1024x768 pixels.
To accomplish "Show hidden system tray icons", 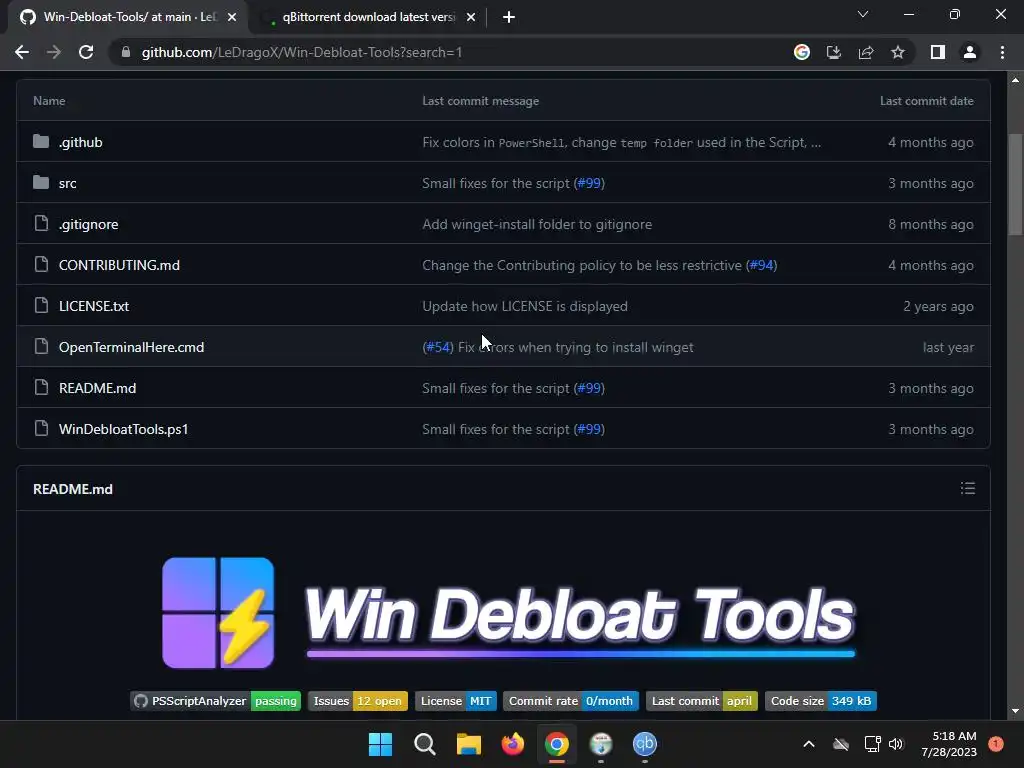I will click(808, 744).
